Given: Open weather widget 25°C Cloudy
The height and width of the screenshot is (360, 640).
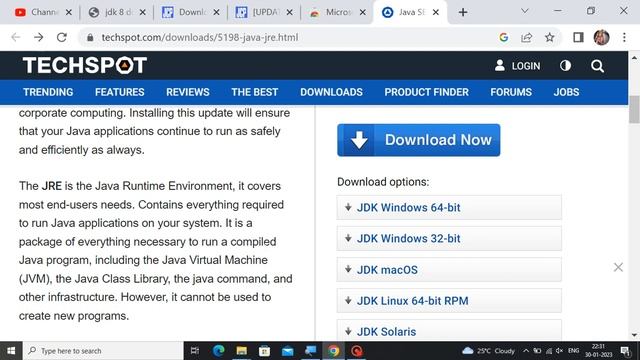Looking at the screenshot, I should click(x=488, y=351).
